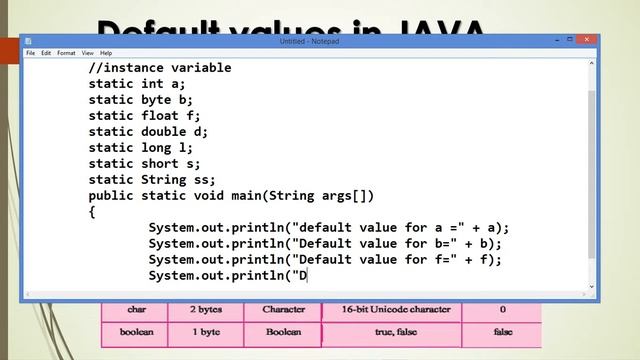Open the Edit menu
Image resolution: width=640 pixels, height=360 pixels.
pyautogui.click(x=46, y=53)
